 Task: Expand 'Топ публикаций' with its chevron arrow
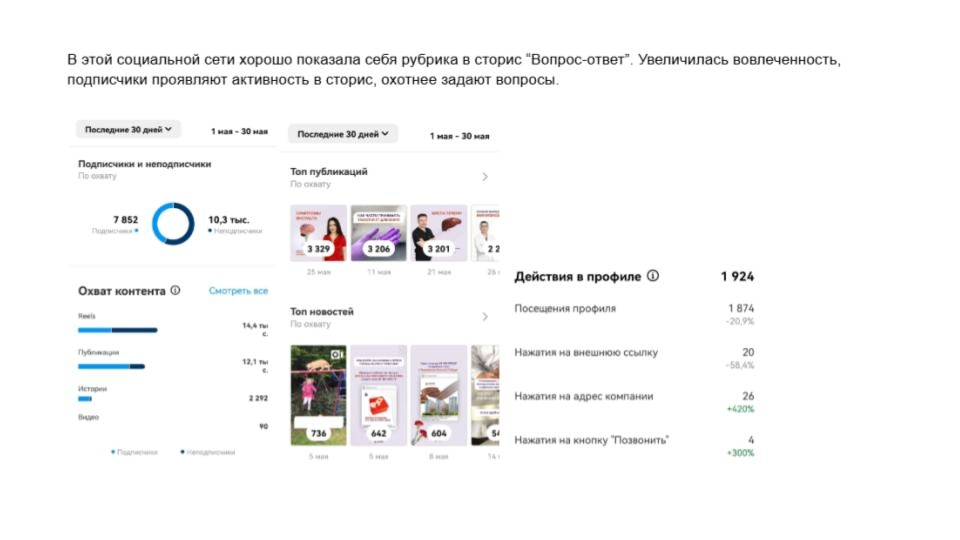[485, 177]
